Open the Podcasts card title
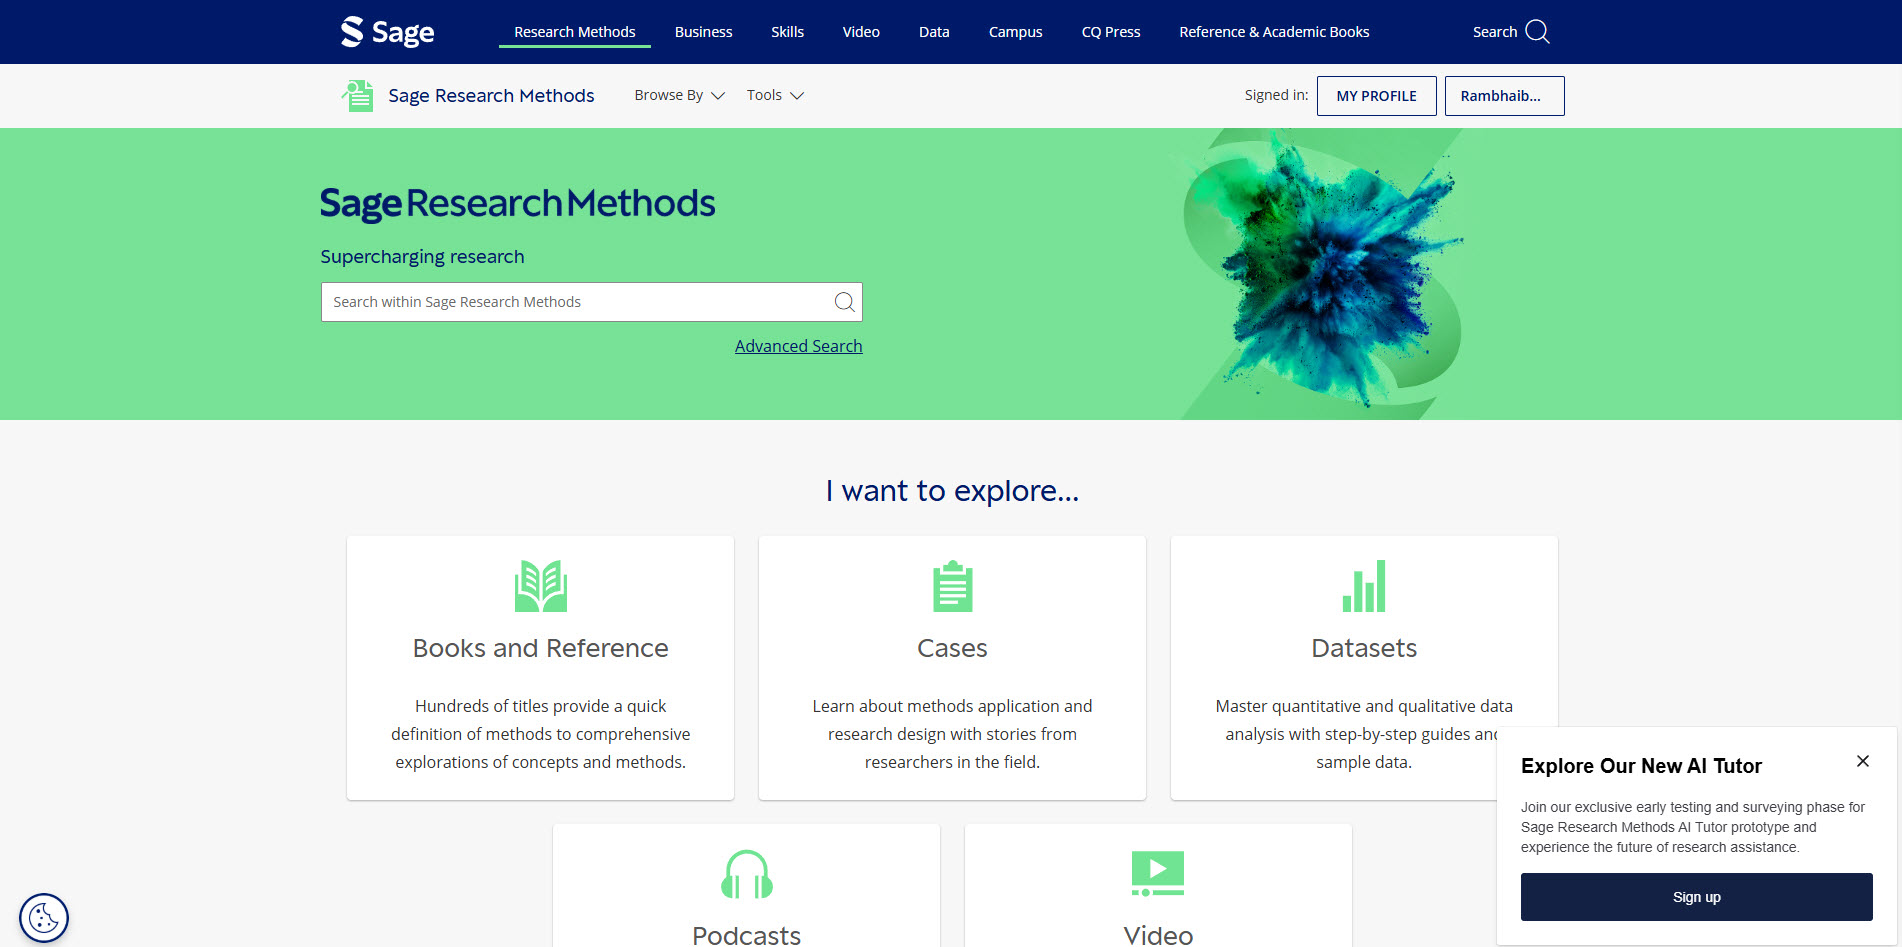 click(747, 935)
